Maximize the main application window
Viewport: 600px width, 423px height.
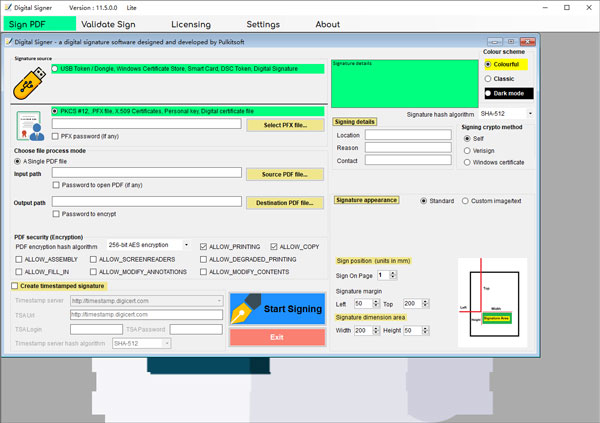567,7
